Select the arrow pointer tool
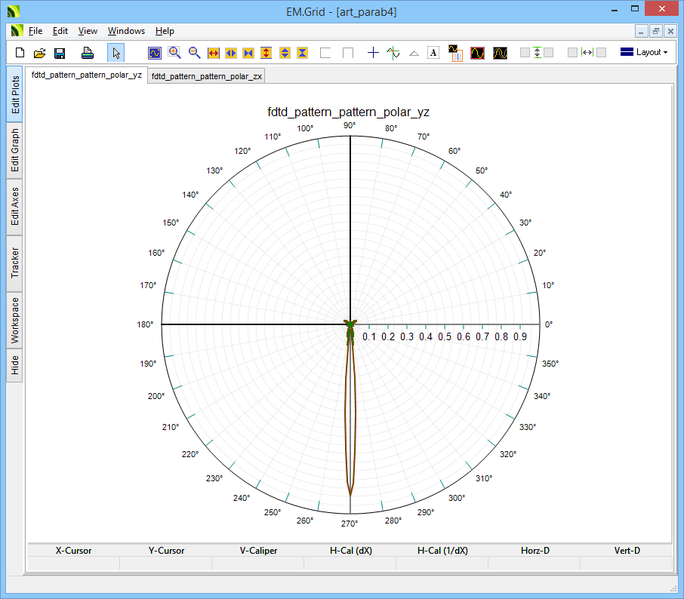This screenshot has width=684, height=599. [116, 52]
